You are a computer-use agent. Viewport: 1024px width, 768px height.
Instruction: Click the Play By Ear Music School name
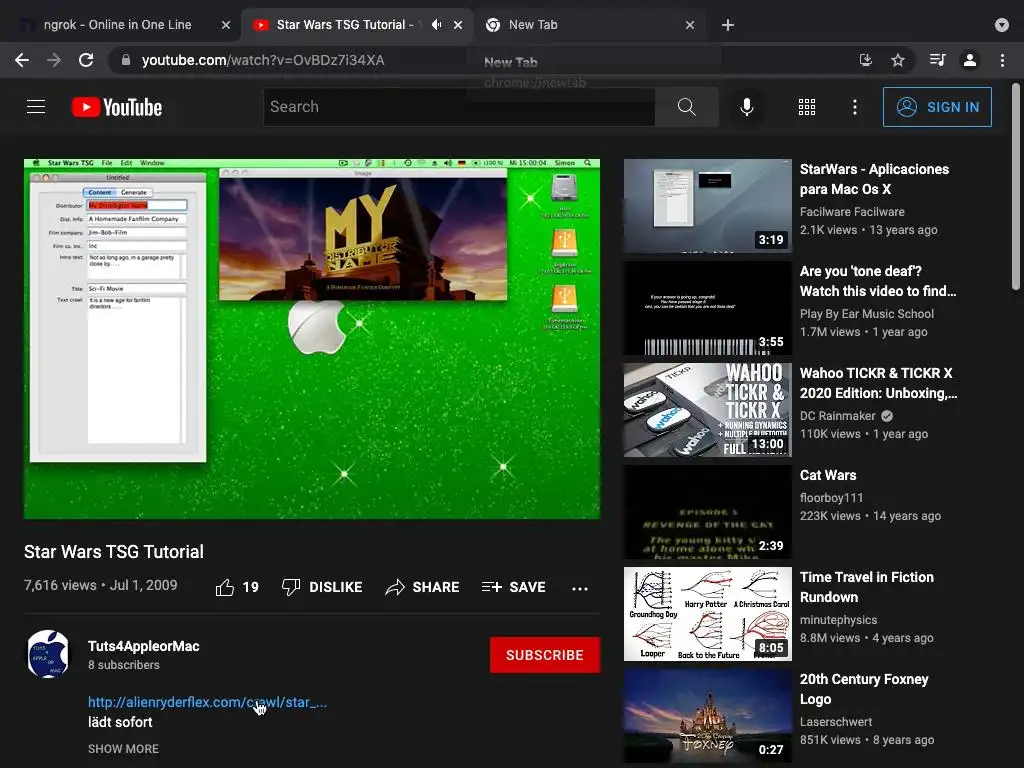867,313
